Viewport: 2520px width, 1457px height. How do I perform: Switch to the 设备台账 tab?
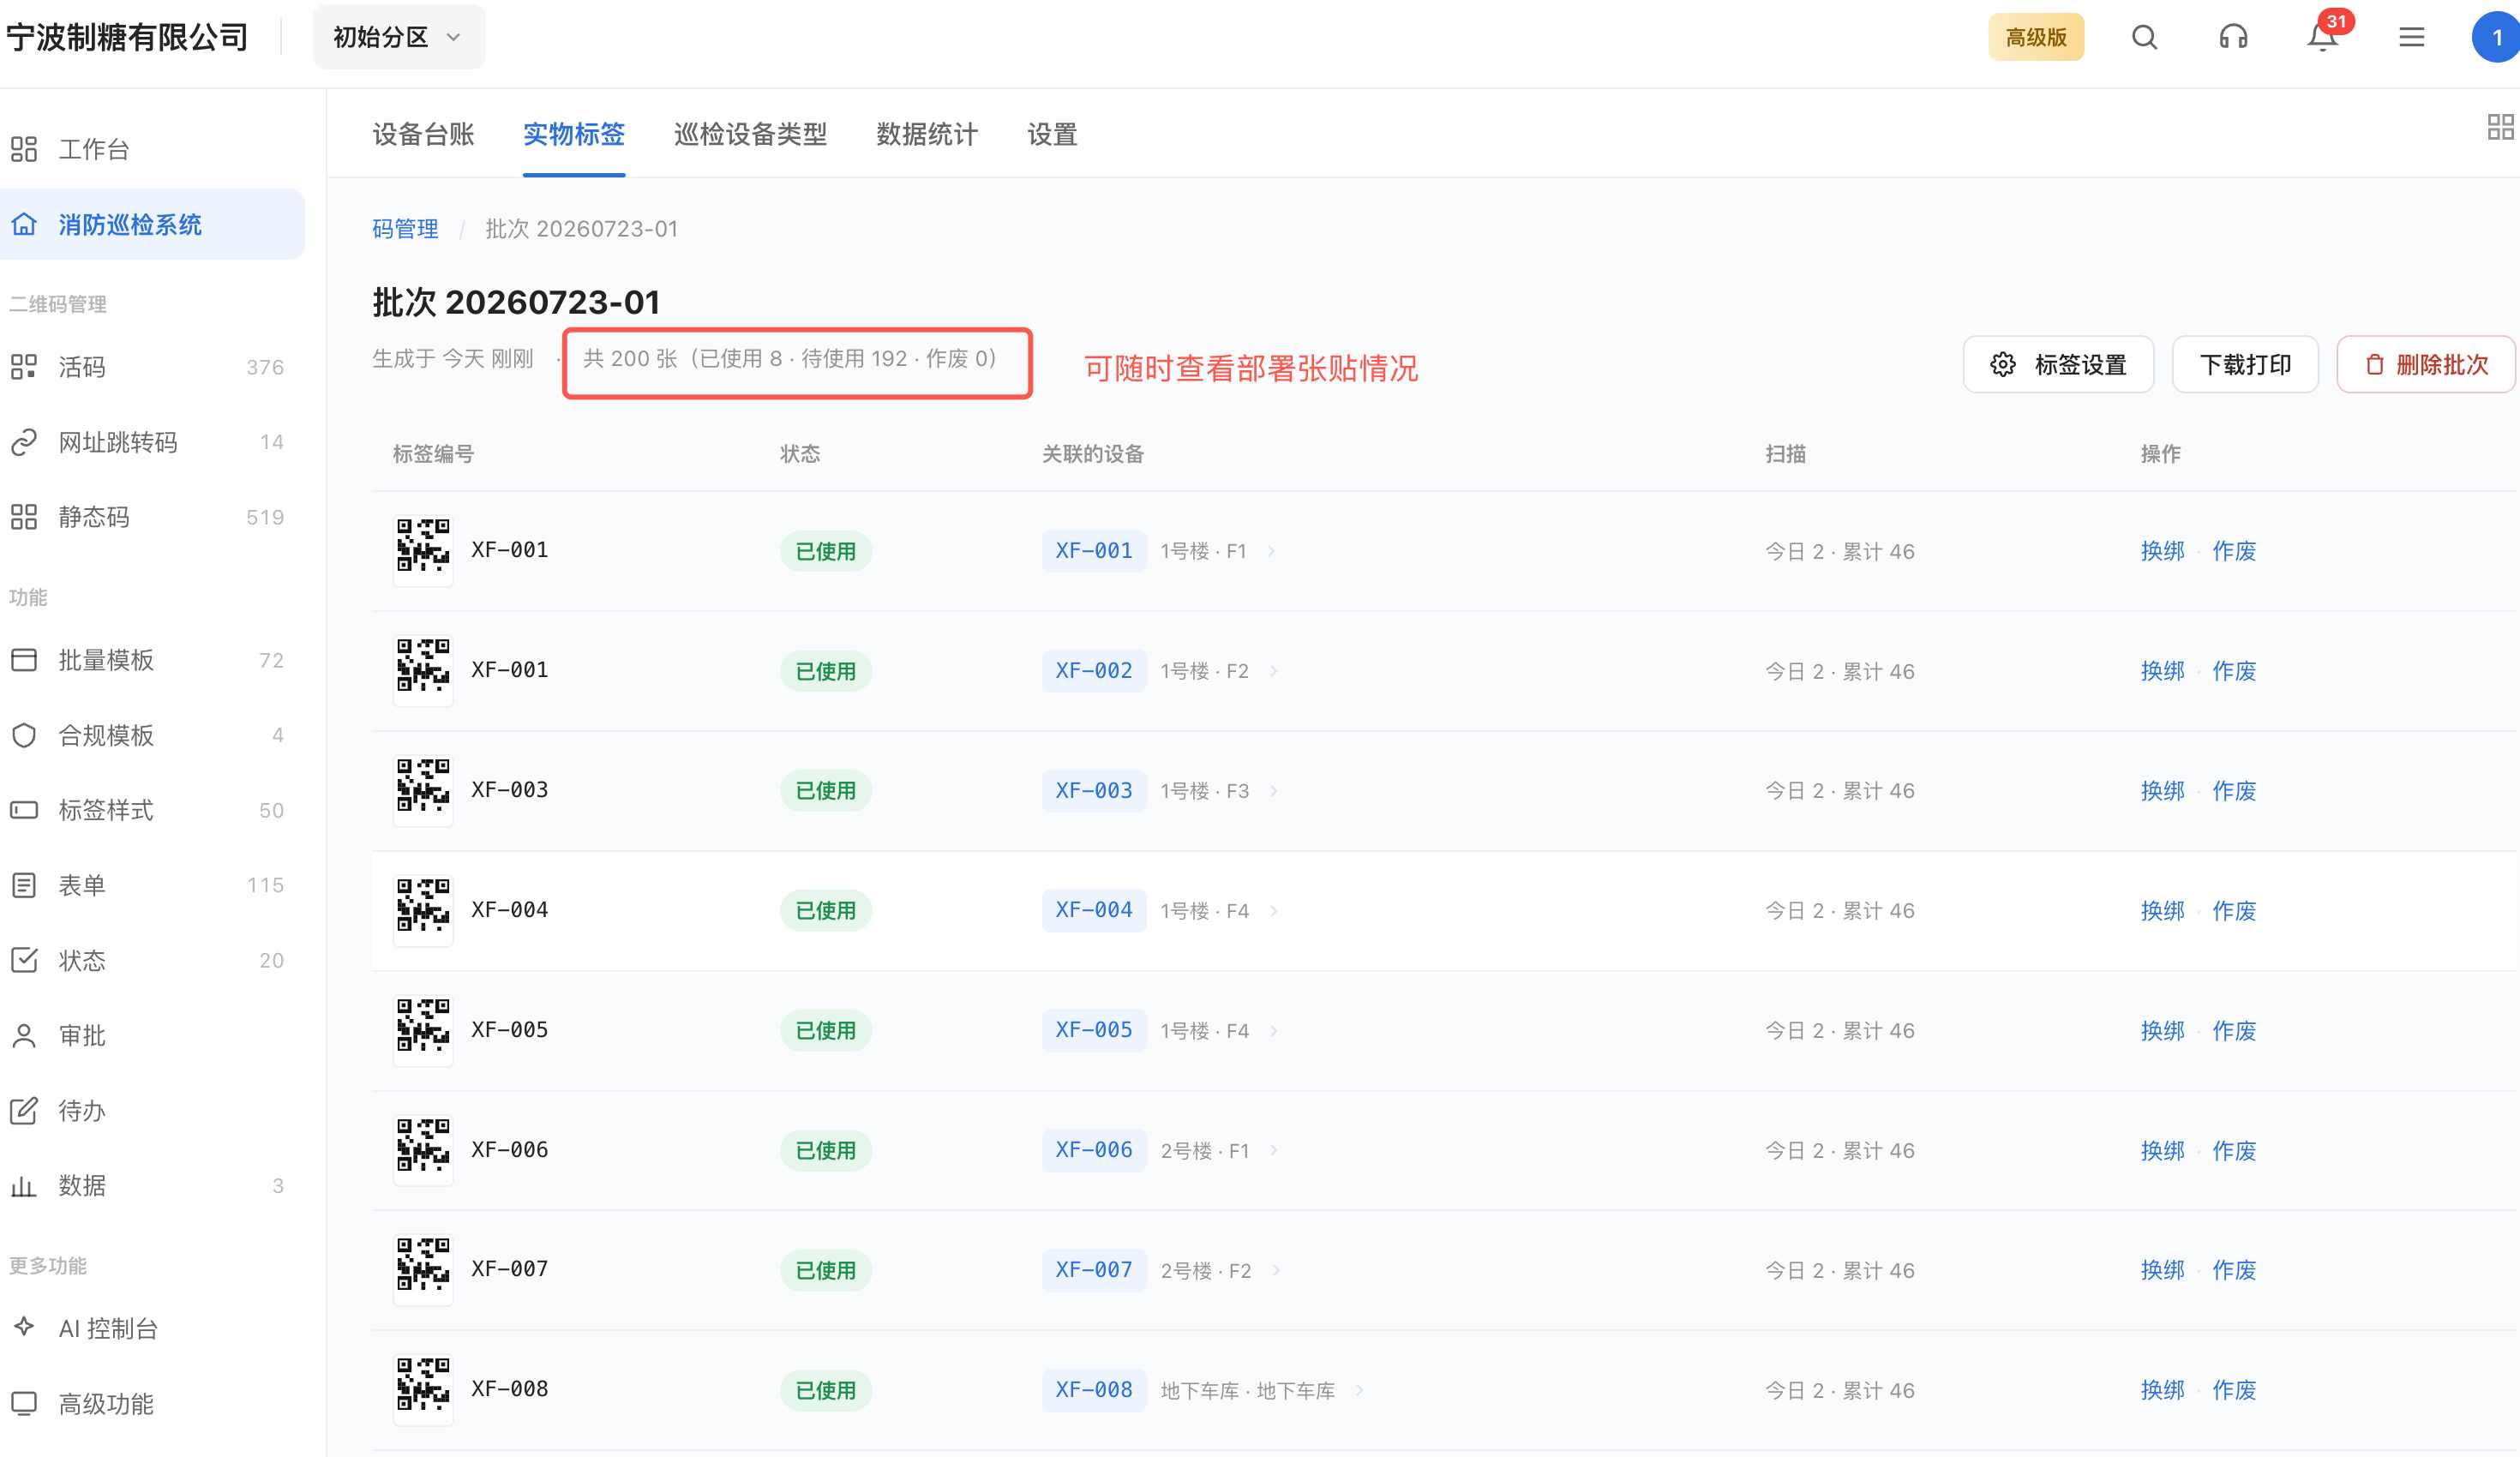point(423,134)
